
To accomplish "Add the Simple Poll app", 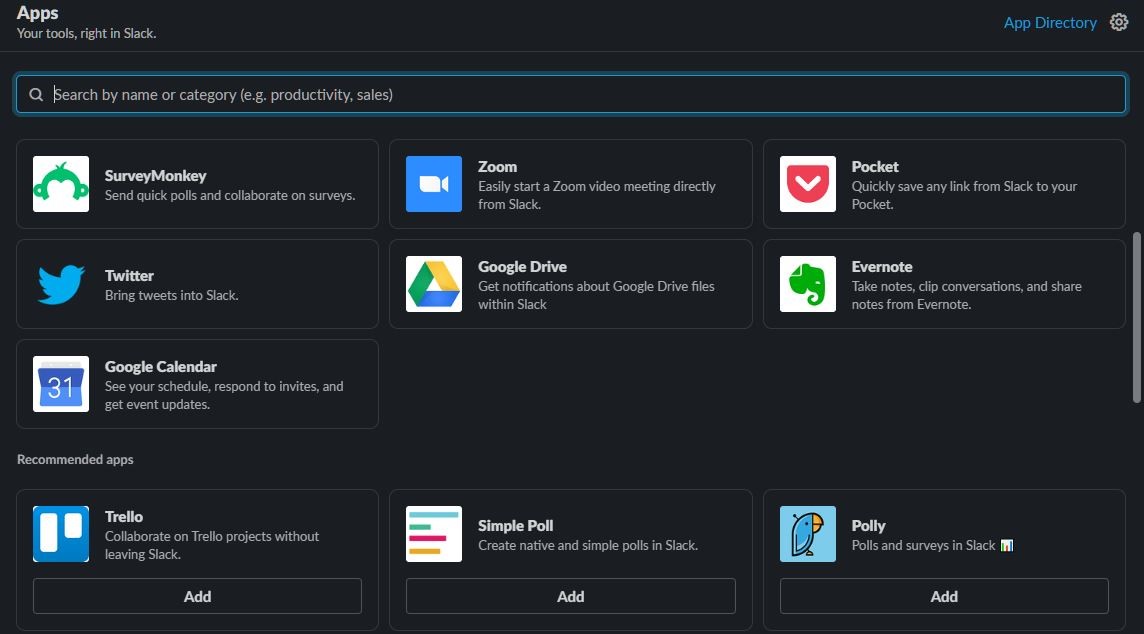I will point(571,596).
